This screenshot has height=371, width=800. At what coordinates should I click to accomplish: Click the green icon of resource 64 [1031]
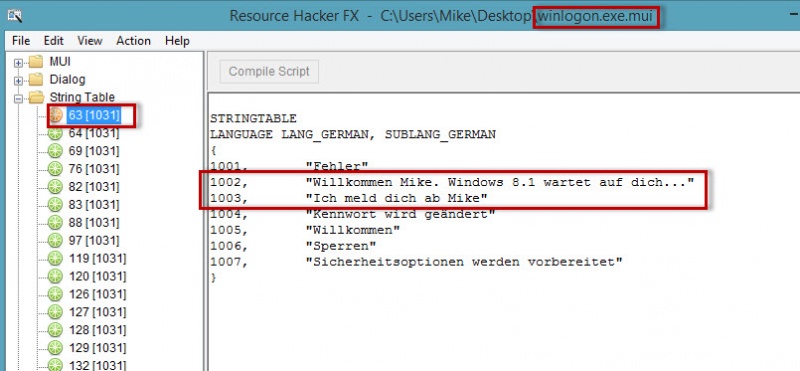56,133
